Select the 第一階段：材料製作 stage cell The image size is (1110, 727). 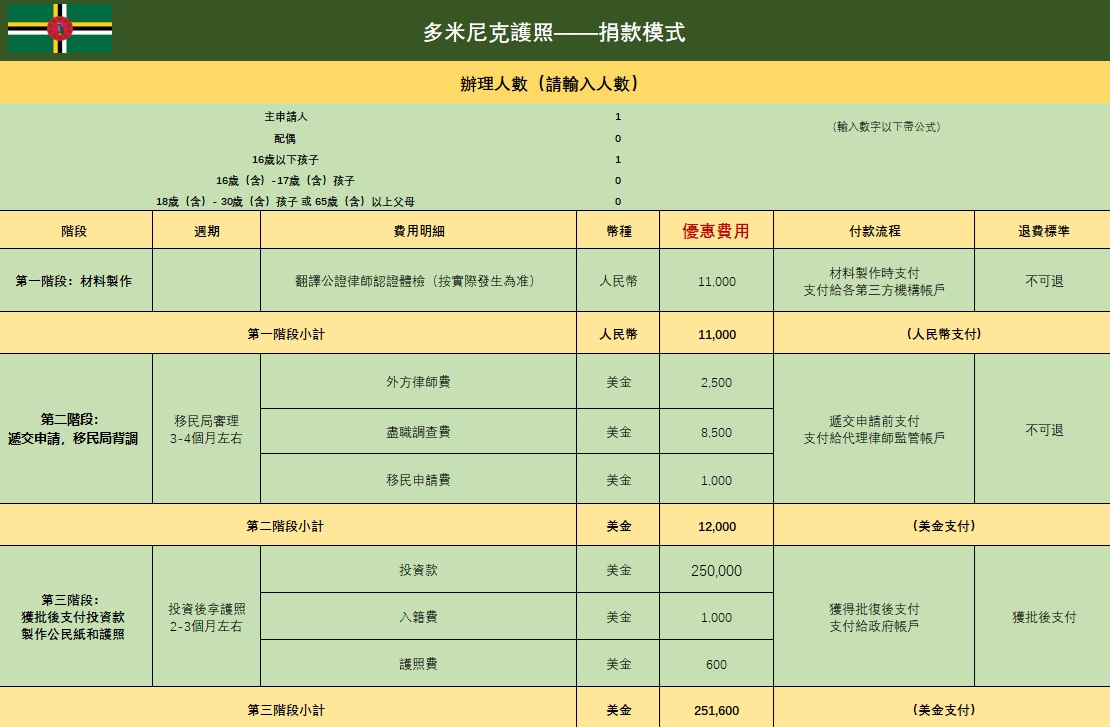click(74, 281)
